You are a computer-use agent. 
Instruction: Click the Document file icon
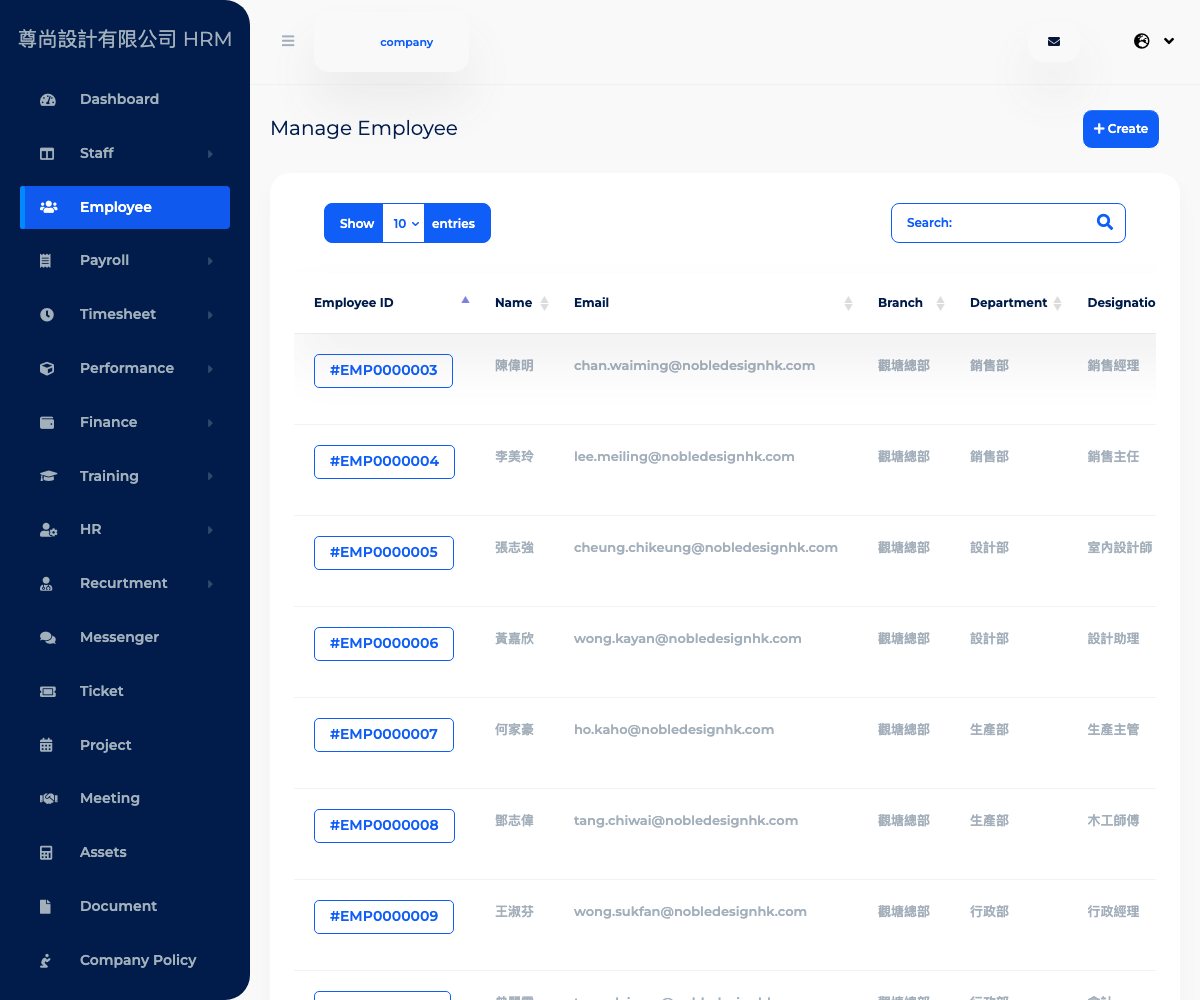click(x=45, y=907)
